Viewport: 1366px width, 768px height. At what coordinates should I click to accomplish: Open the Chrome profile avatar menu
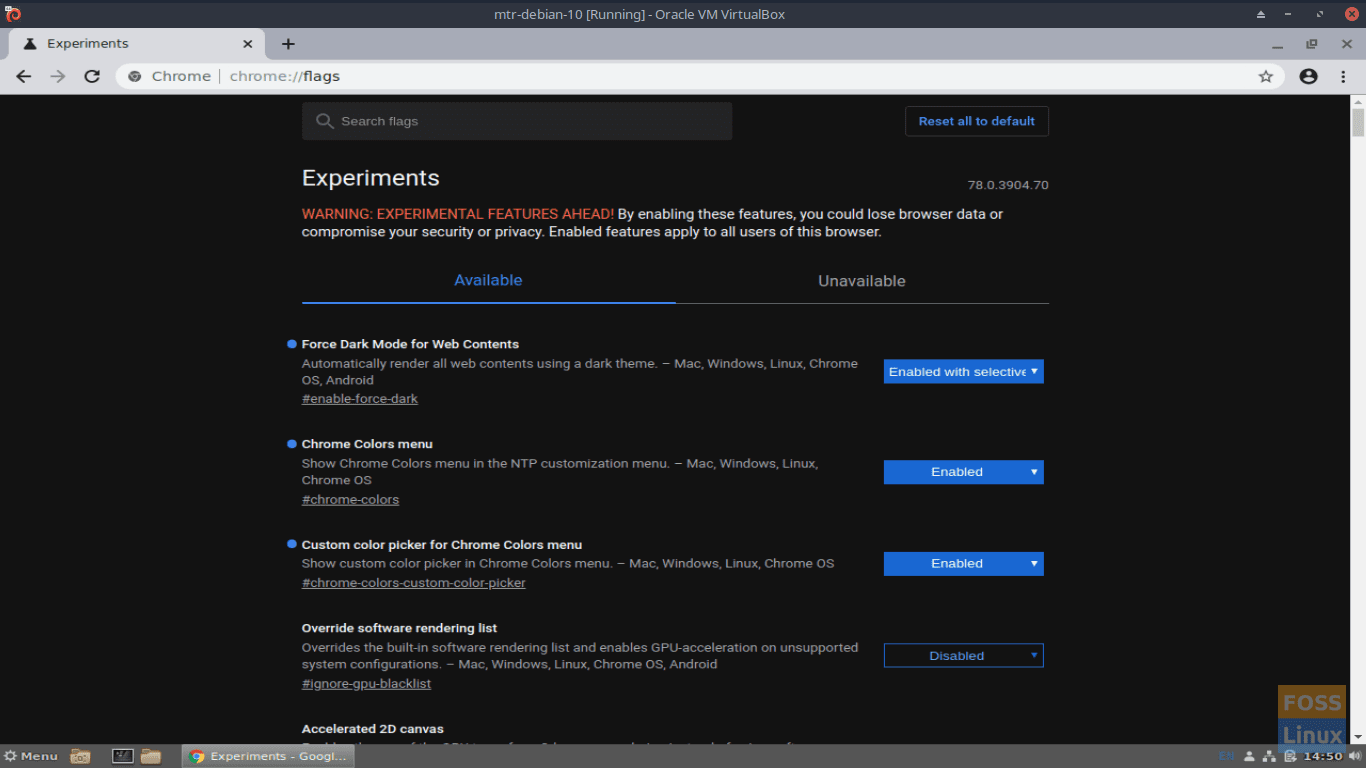coord(1308,76)
